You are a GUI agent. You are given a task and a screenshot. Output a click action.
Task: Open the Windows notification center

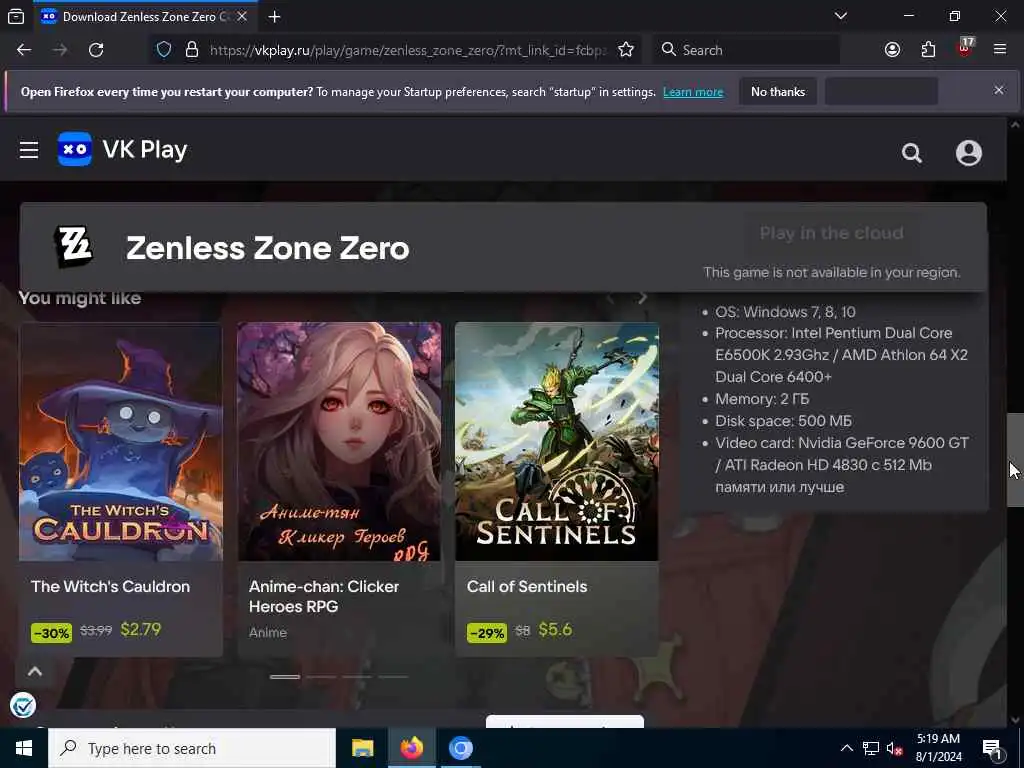tap(993, 749)
